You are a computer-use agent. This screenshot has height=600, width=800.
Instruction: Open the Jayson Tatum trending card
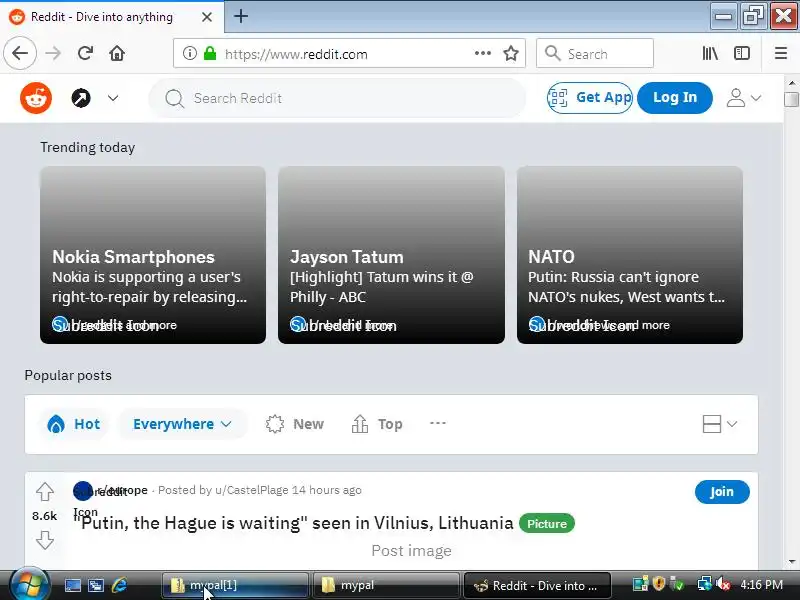point(391,255)
